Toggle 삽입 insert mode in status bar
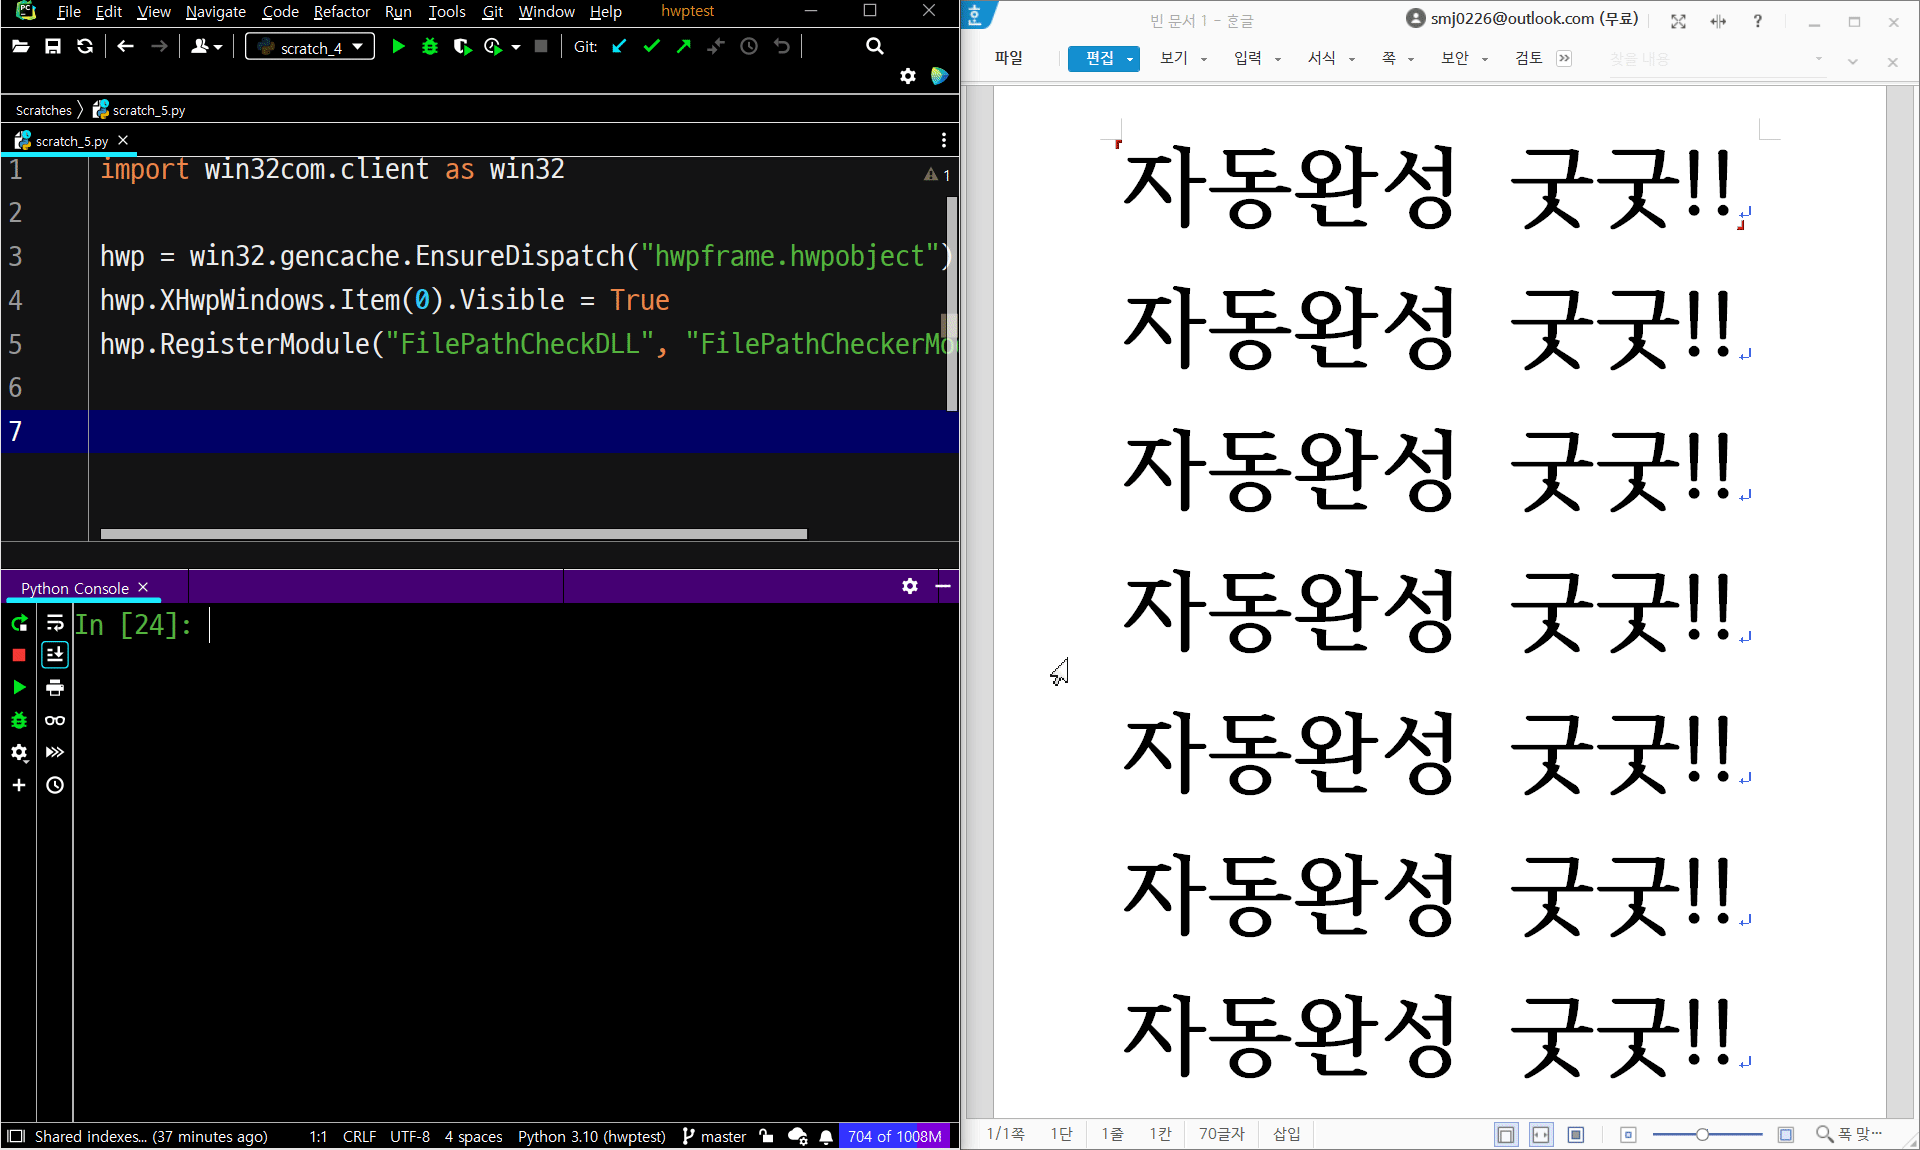Viewport: 1920px width, 1150px height. click(1286, 1134)
